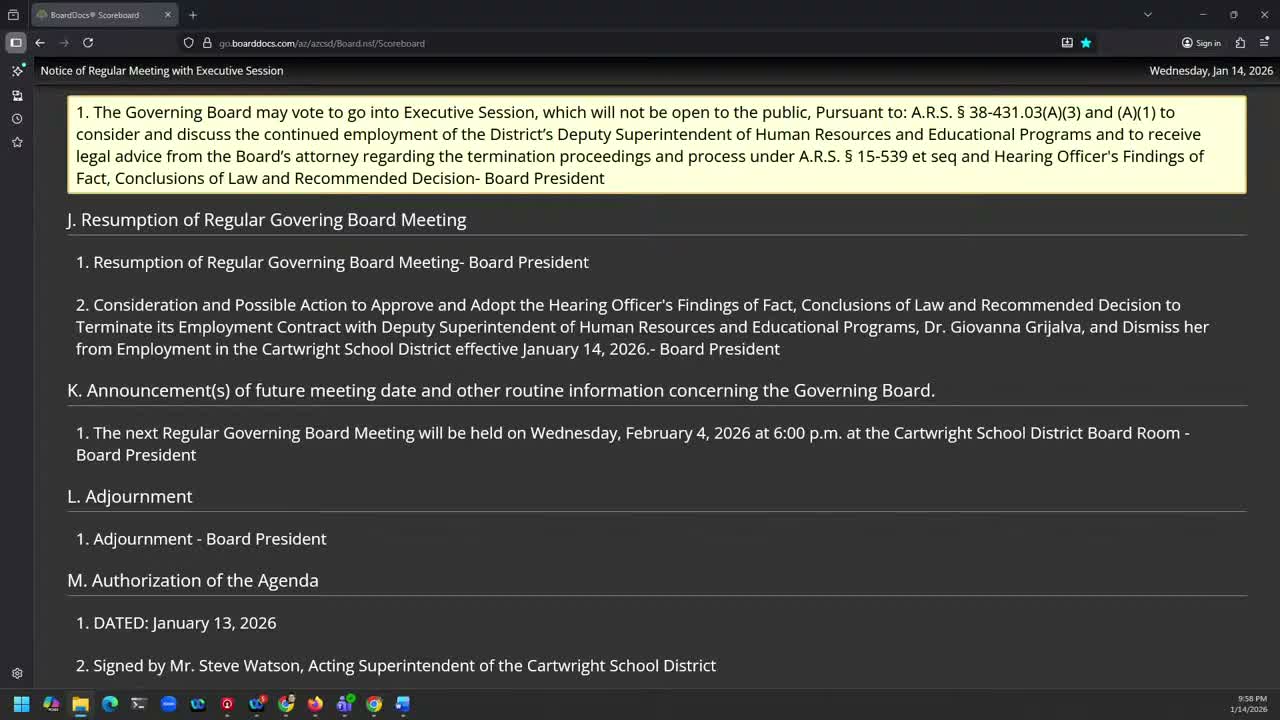Focus the boarddocs.com address bar
1280x720 pixels.
[x=630, y=43]
